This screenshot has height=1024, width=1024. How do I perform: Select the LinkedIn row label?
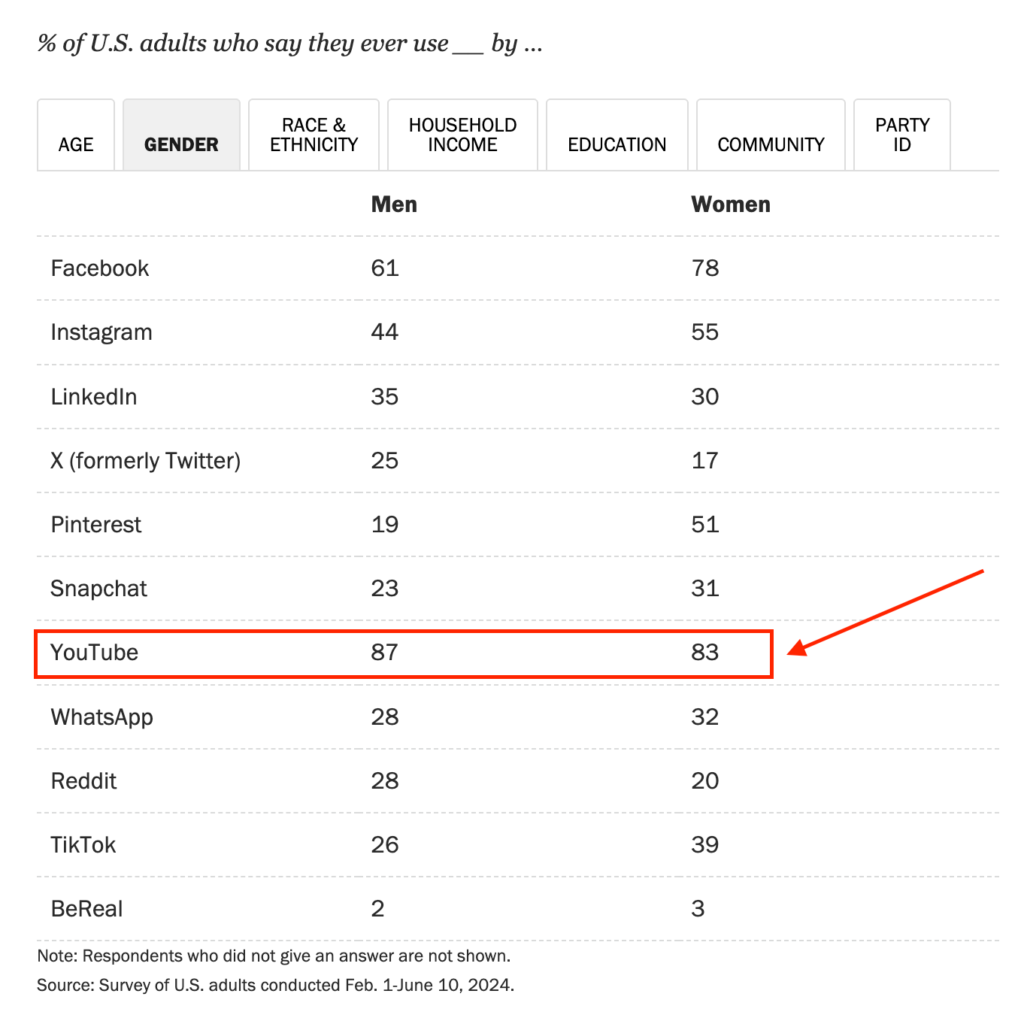click(94, 397)
